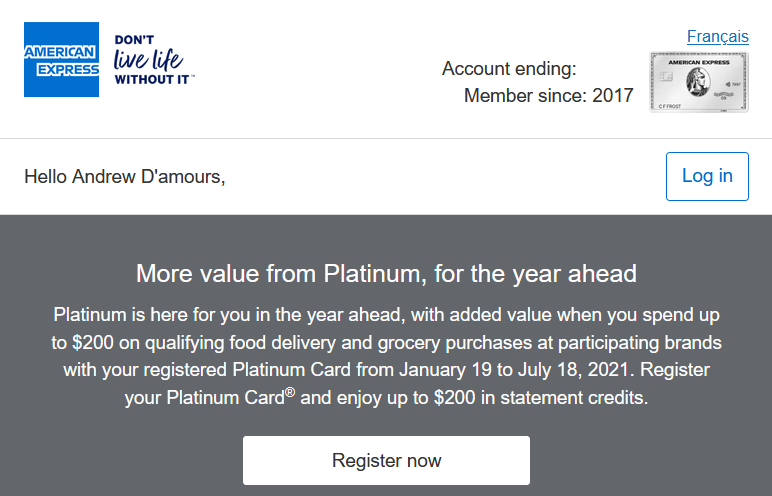Click the "Member since: 2017" text
Screen dimensions: 772x496
548,96
